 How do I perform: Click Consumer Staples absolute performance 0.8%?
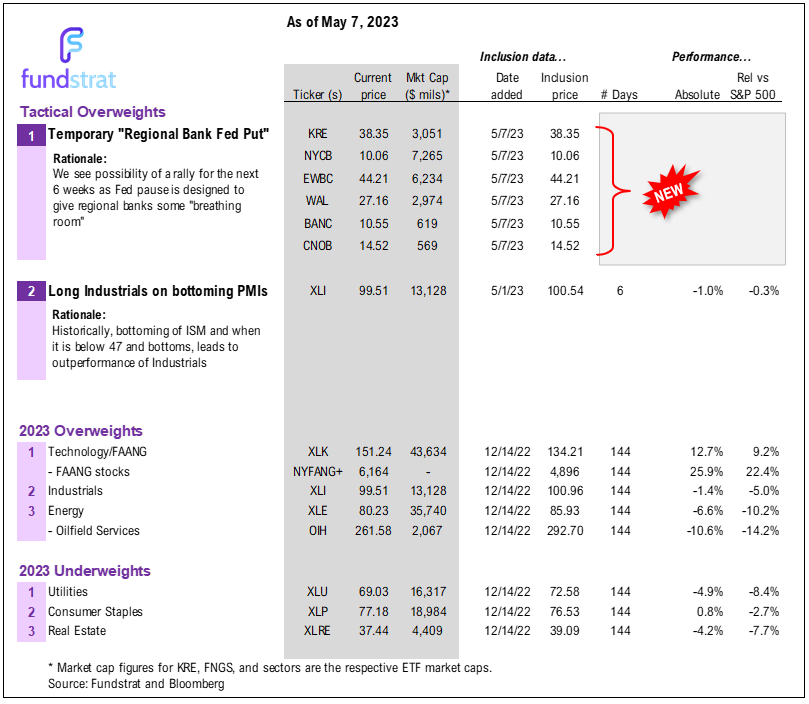(710, 612)
